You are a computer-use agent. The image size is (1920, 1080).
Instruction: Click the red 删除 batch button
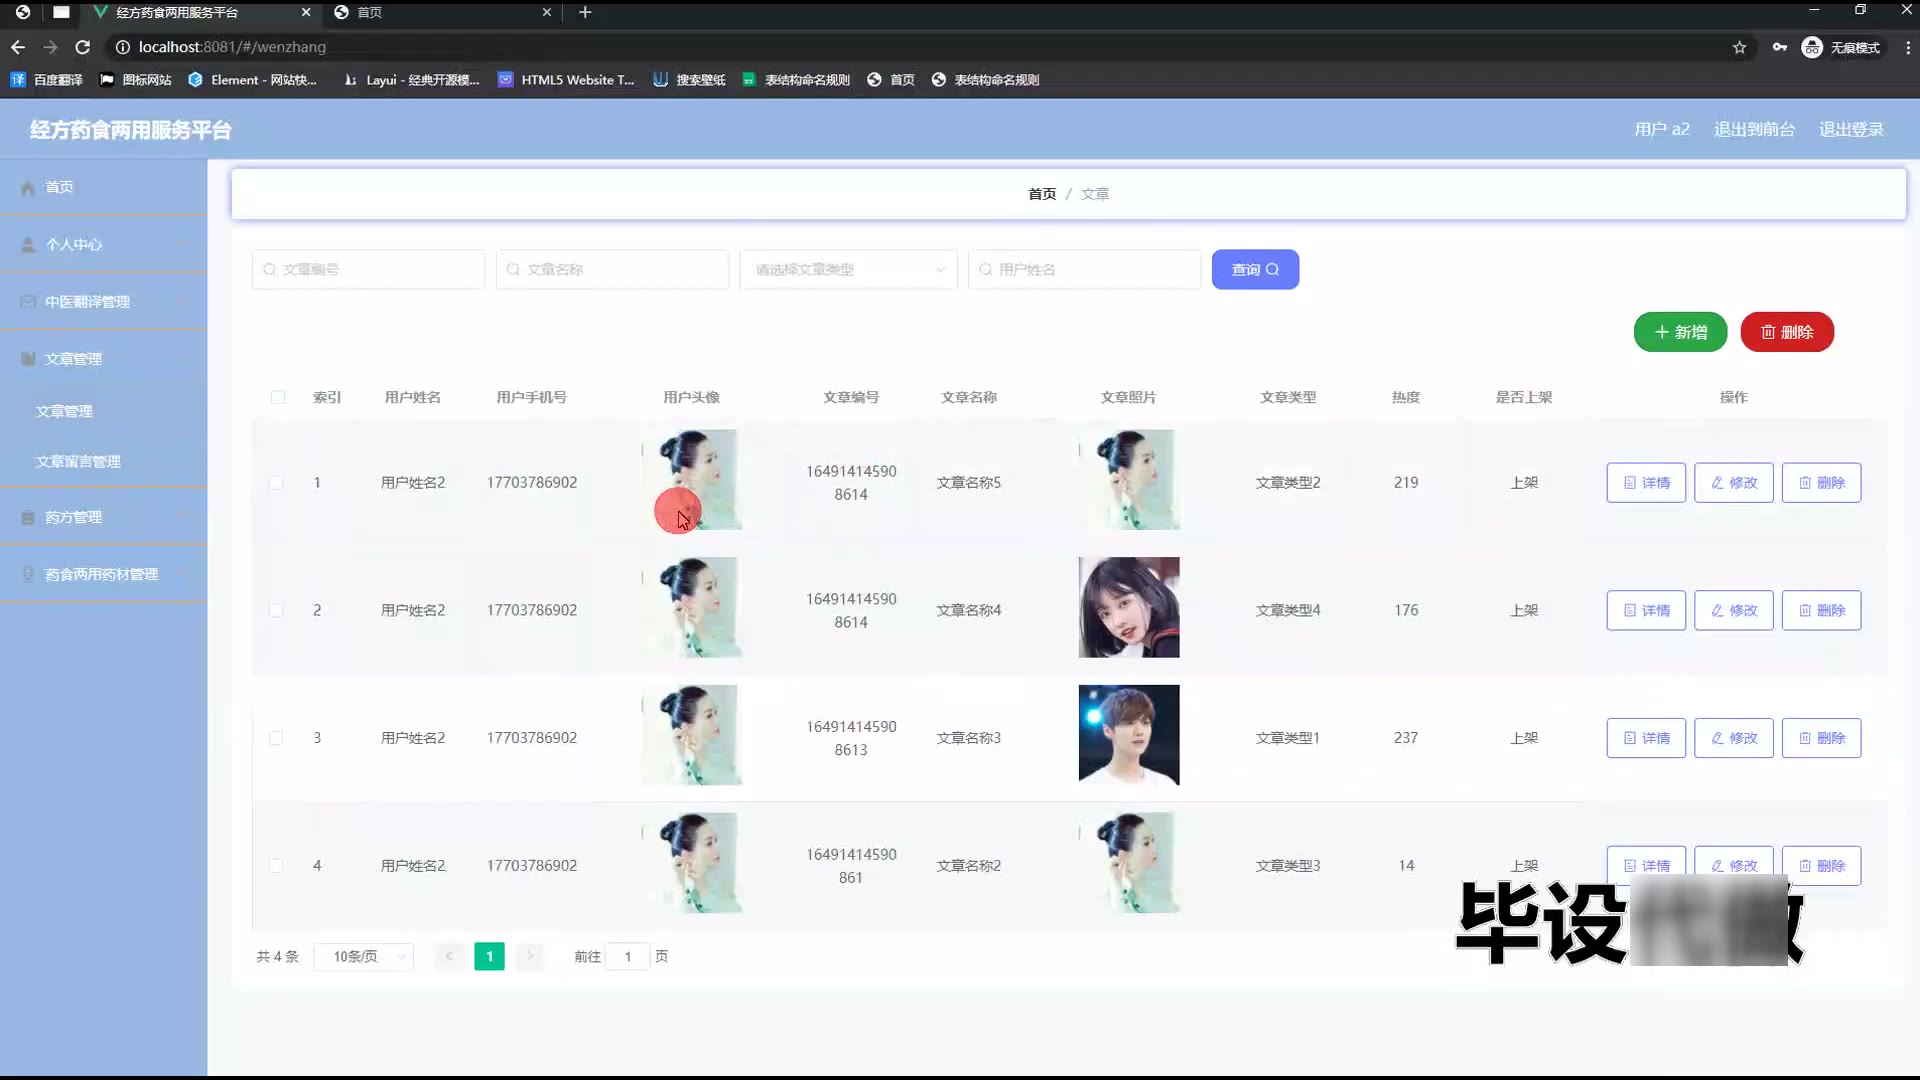(x=1787, y=332)
